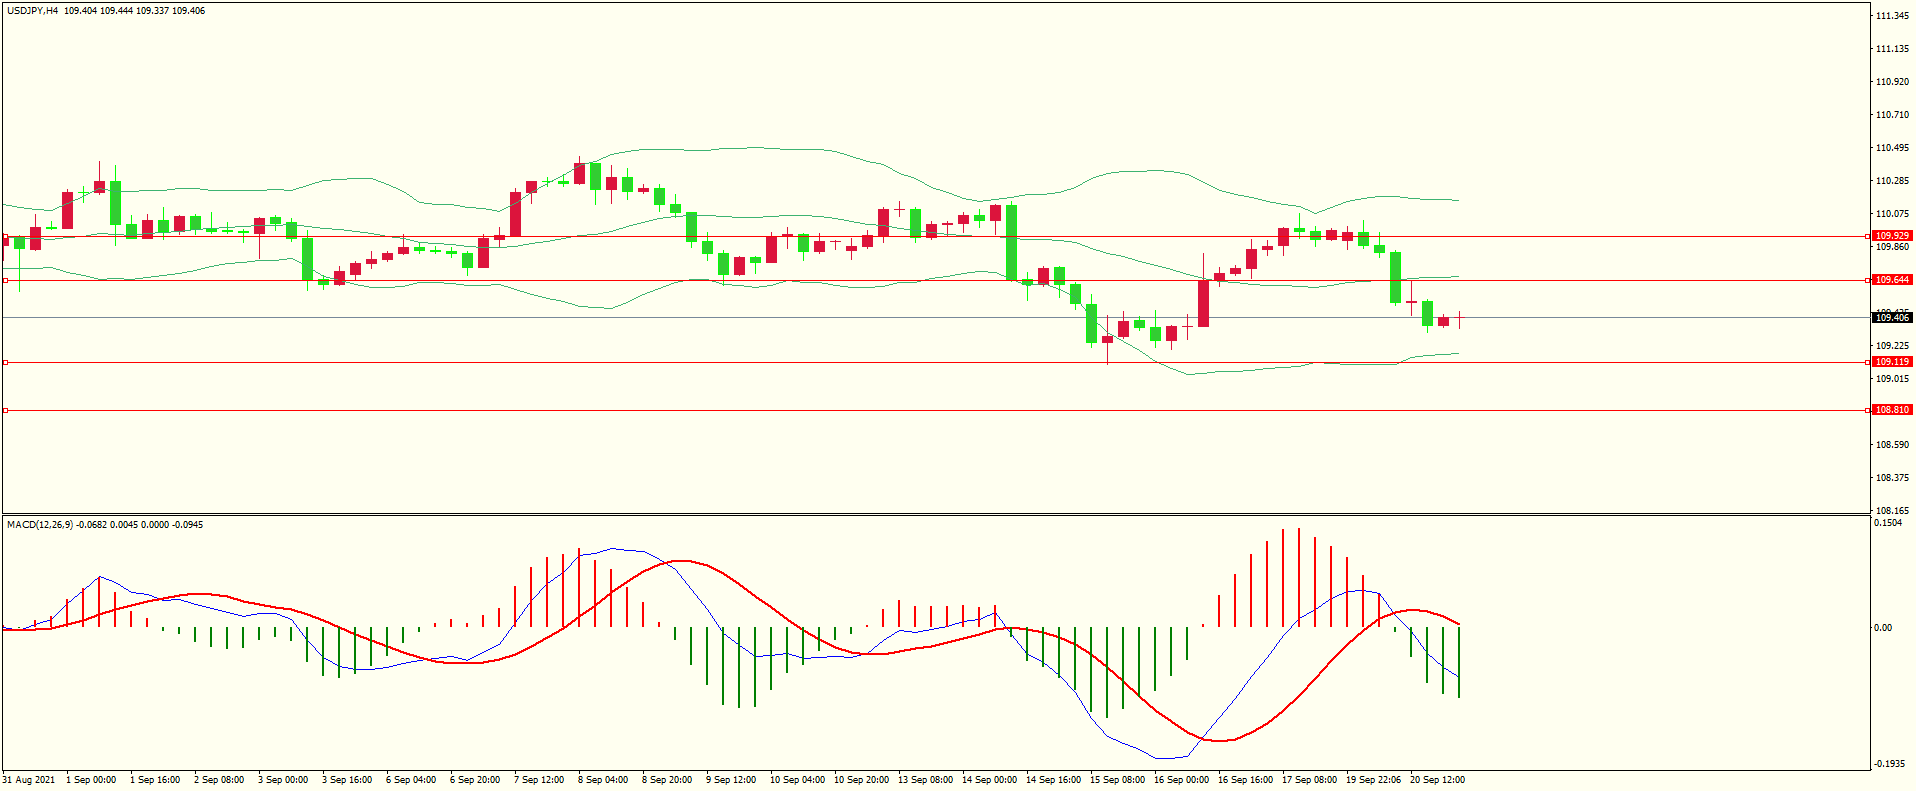Click the 20 Sep 12:00 time label
Screen dimensions: 1916x791
click(1437, 780)
